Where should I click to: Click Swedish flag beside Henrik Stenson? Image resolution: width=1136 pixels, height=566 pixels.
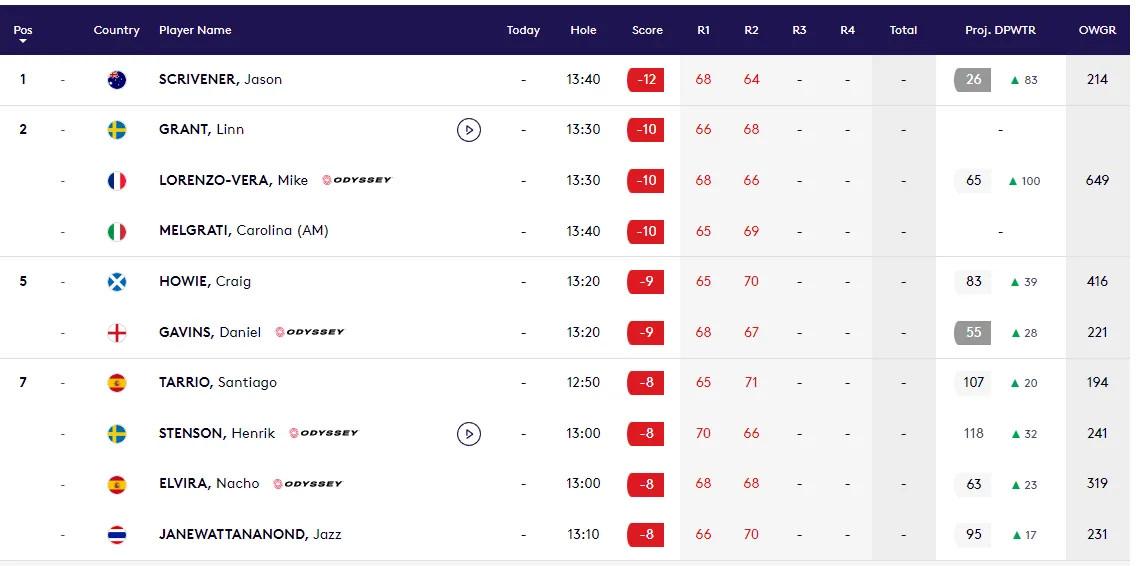point(117,433)
